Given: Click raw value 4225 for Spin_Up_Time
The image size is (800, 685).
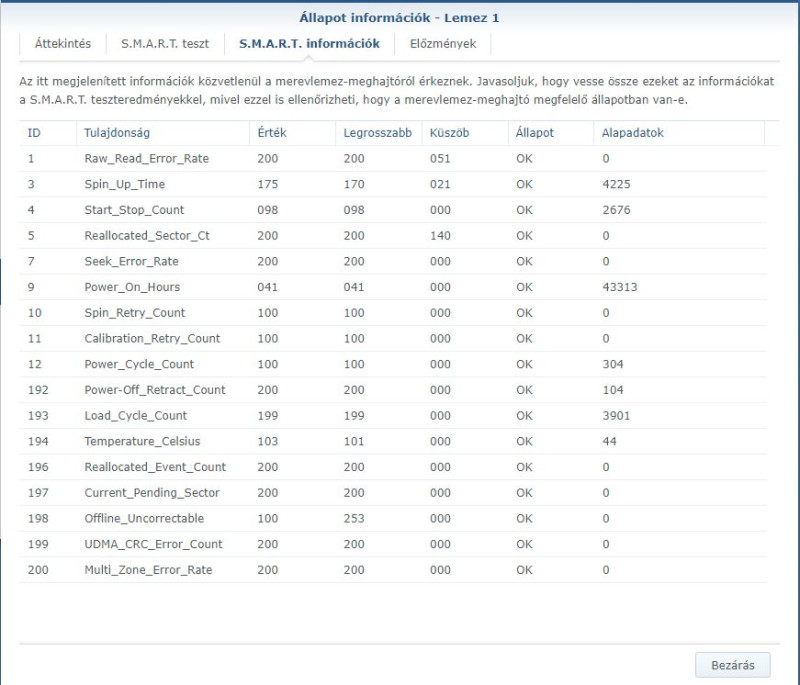Looking at the screenshot, I should pos(616,184).
